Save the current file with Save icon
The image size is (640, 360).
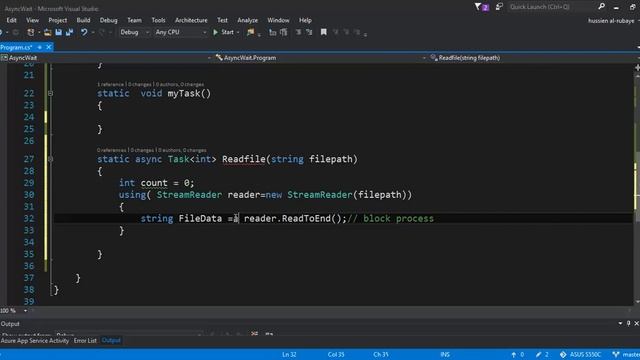pos(58,32)
